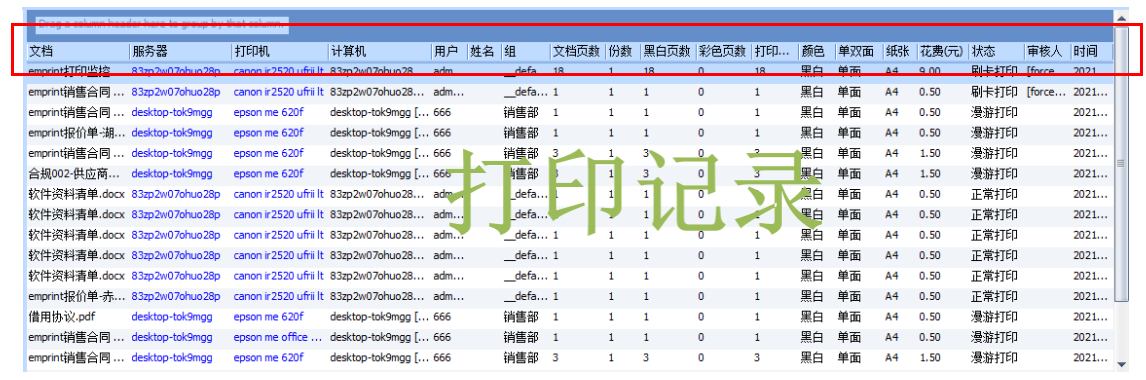Image resolution: width=1146 pixels, height=380 pixels.
Task: Select the emprint报价单-湖 document row
Action: [x=570, y=133]
